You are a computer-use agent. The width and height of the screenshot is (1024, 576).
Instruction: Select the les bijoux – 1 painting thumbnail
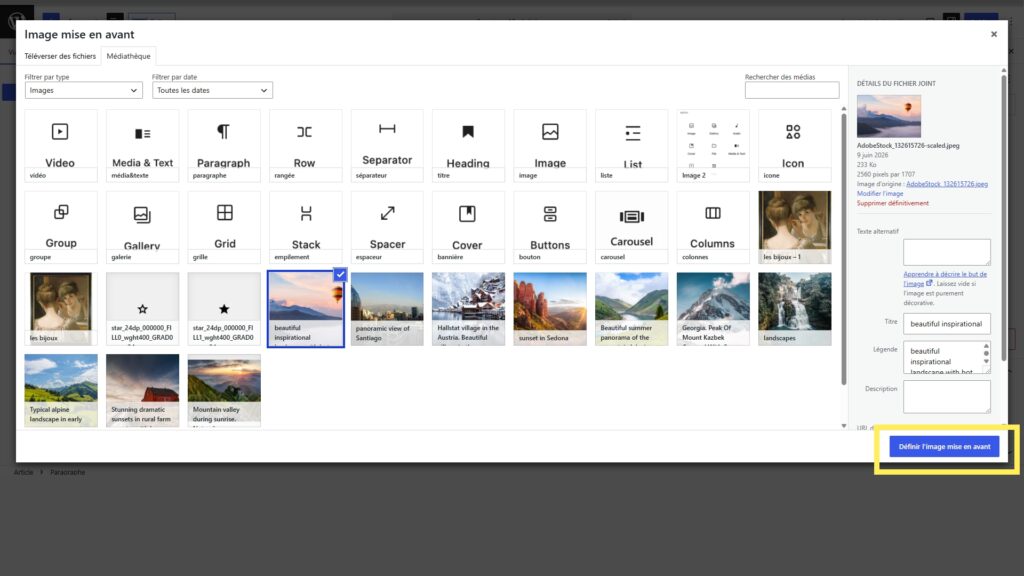coord(795,227)
